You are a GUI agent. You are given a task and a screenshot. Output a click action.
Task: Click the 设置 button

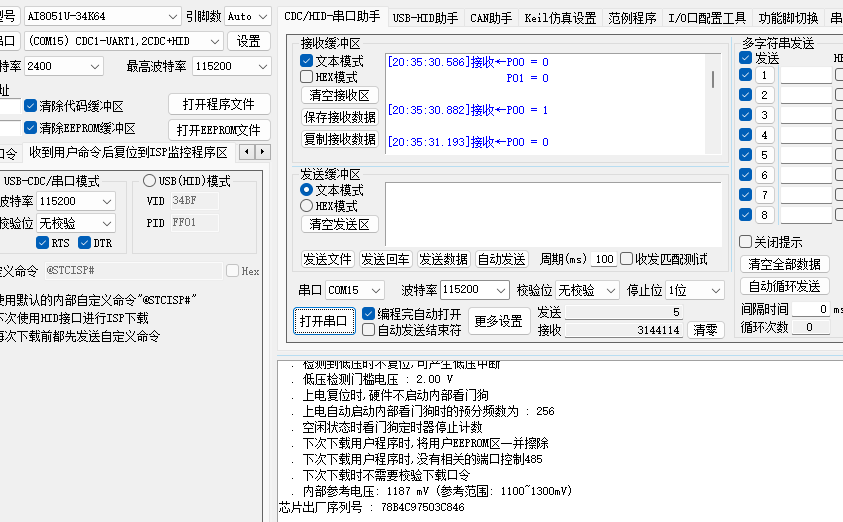(248, 41)
